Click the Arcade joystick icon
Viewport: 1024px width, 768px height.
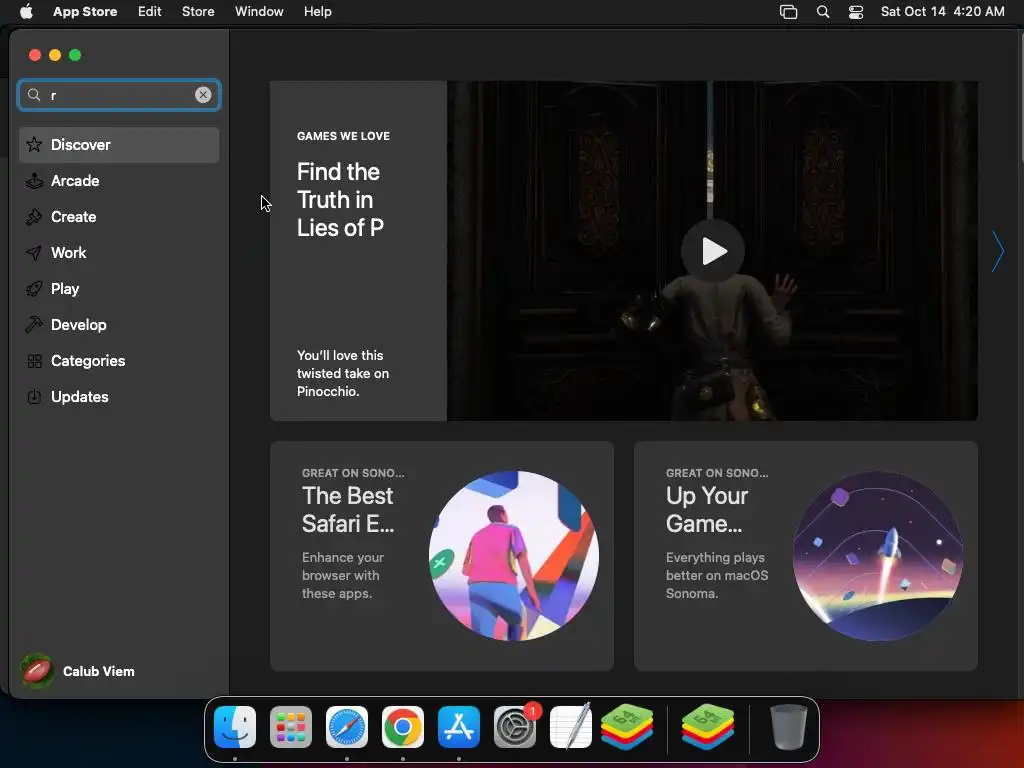click(34, 180)
